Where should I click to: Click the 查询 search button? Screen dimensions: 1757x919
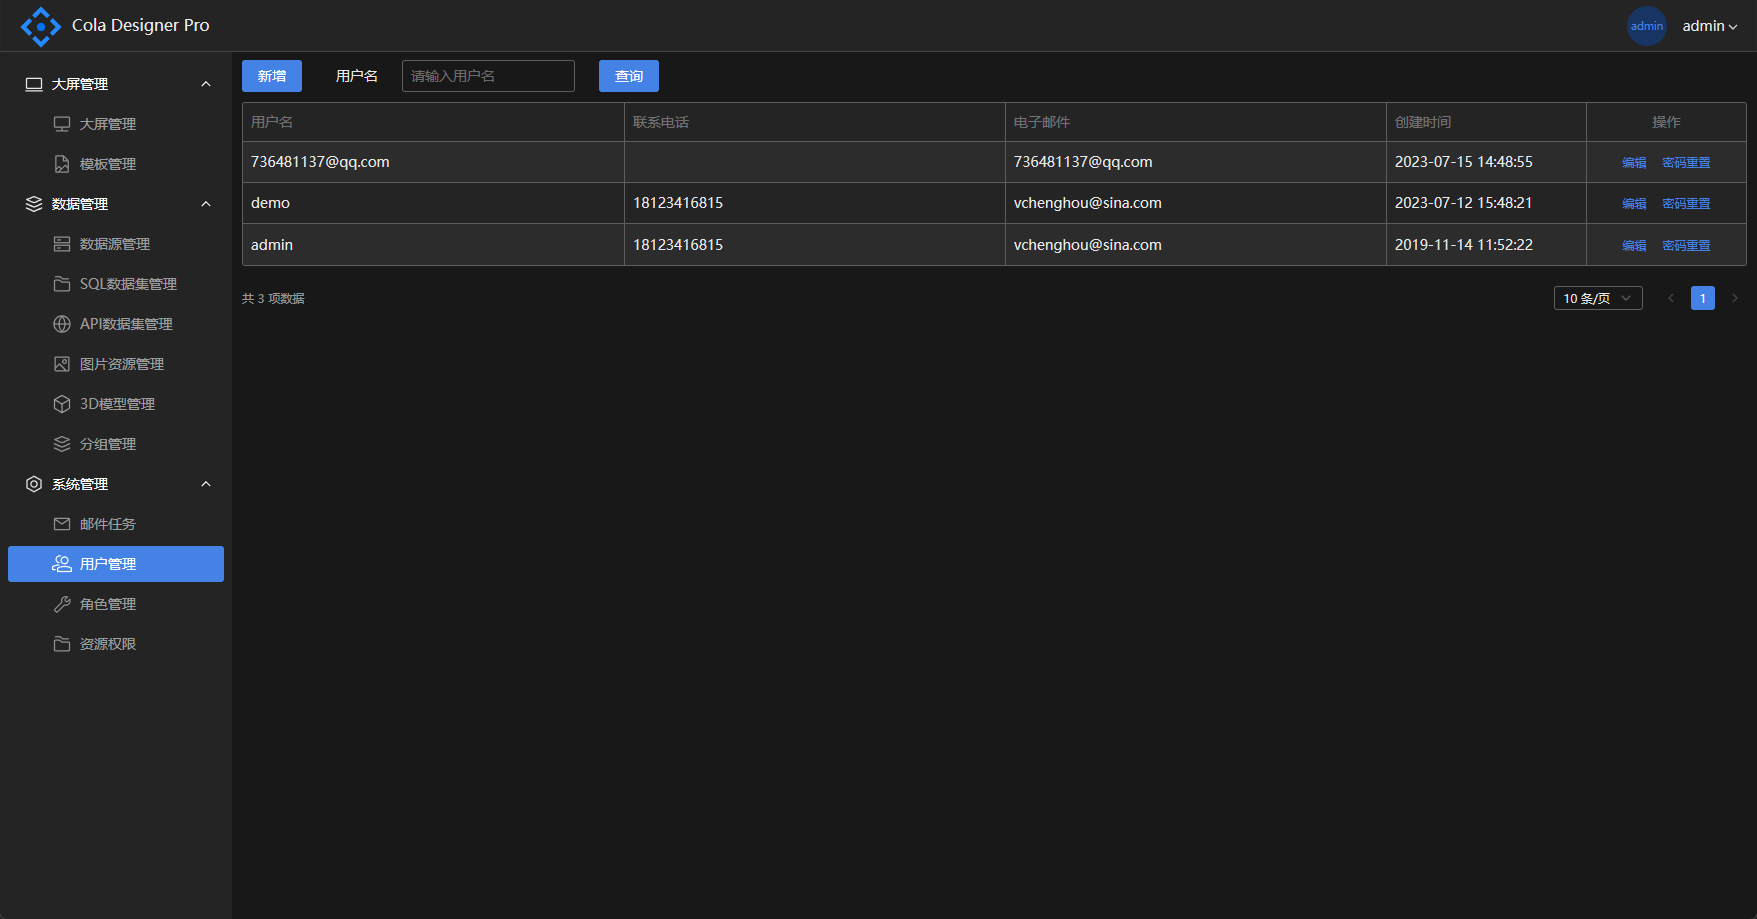coord(628,76)
